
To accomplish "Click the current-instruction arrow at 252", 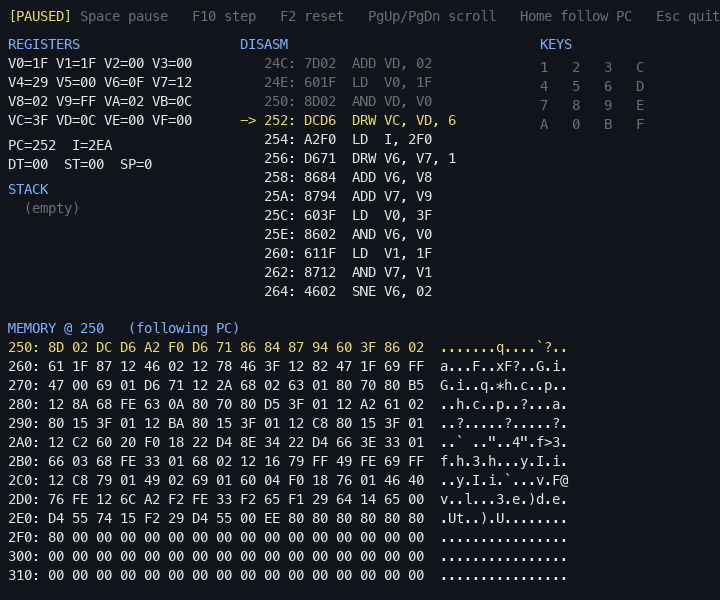I will [248, 120].
